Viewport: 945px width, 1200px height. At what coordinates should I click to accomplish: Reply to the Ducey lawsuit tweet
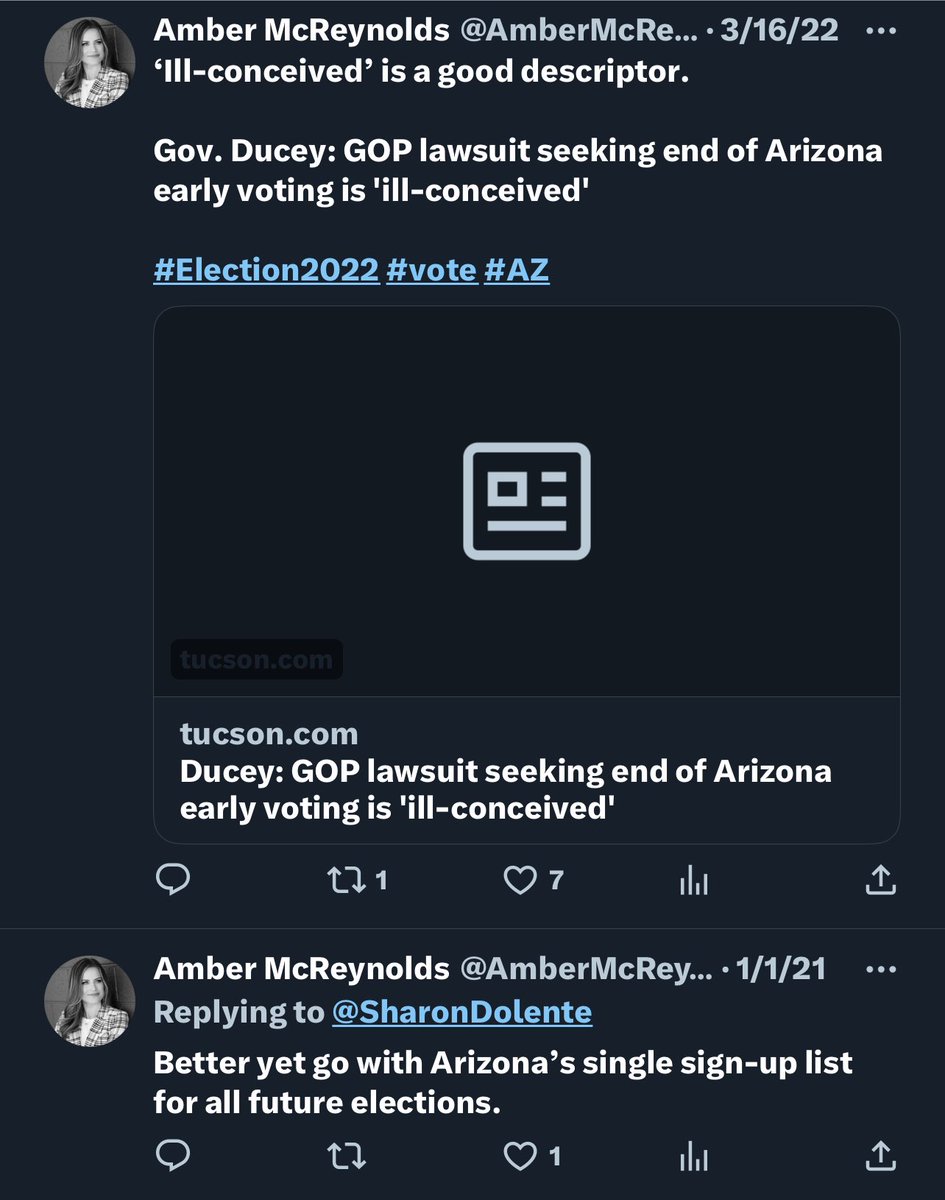[x=174, y=880]
